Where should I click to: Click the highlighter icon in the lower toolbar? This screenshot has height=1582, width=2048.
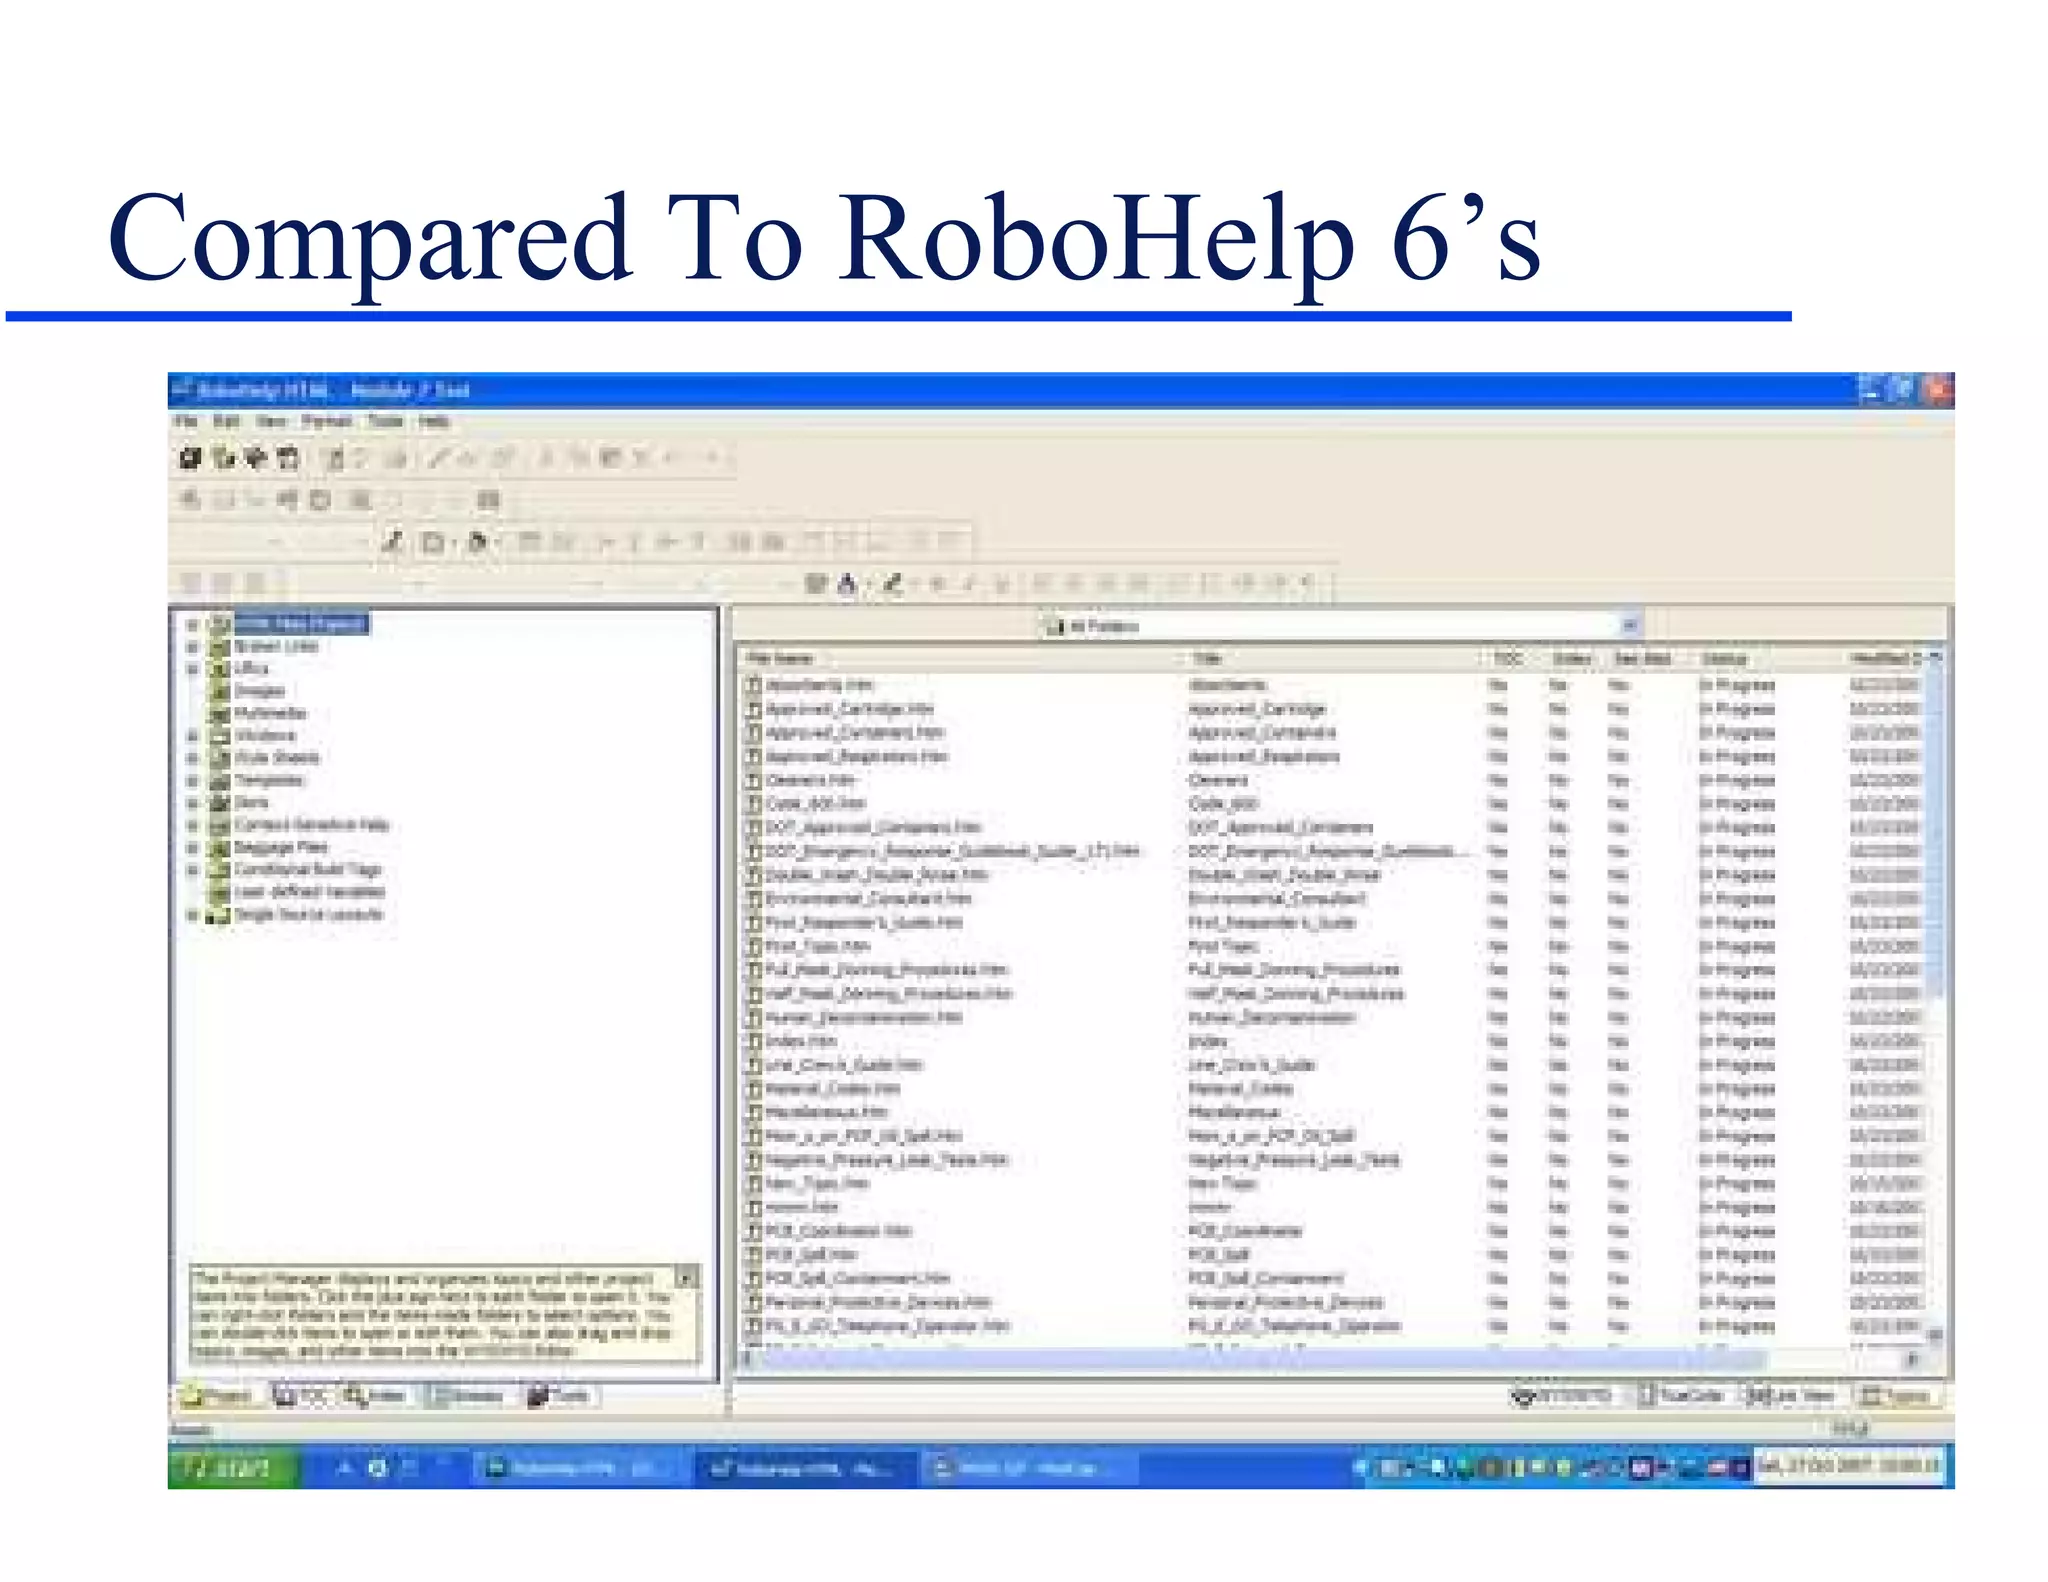point(892,584)
